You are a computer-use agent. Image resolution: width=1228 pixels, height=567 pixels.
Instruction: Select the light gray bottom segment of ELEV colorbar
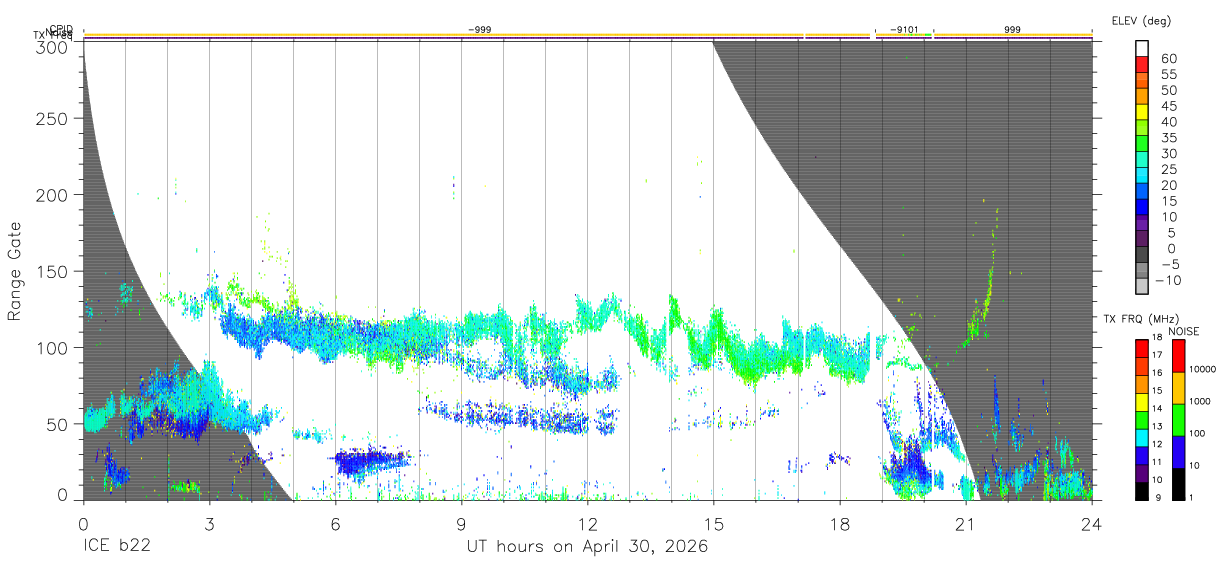pyautogui.click(x=1143, y=287)
